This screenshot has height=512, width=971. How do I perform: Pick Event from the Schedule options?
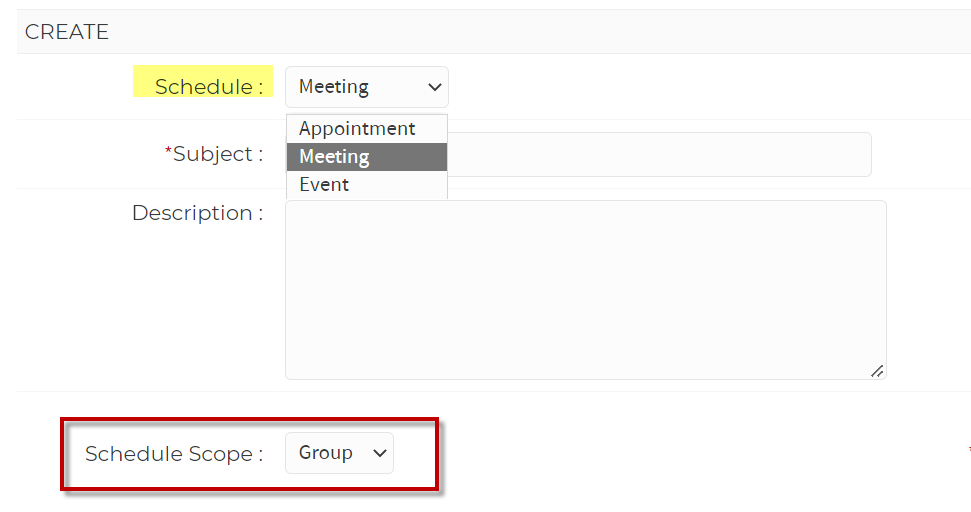click(x=367, y=184)
